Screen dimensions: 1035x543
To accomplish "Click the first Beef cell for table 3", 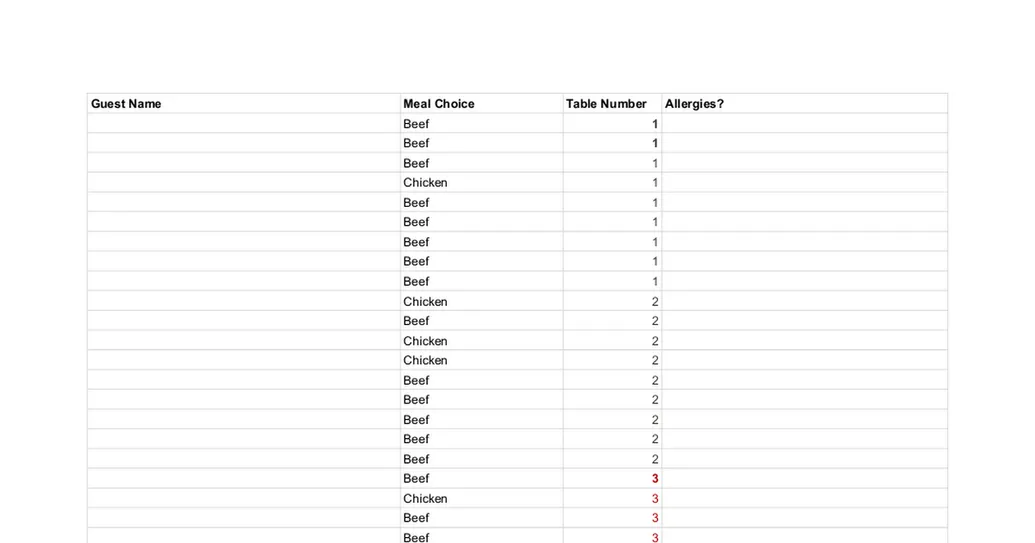I will (481, 479).
